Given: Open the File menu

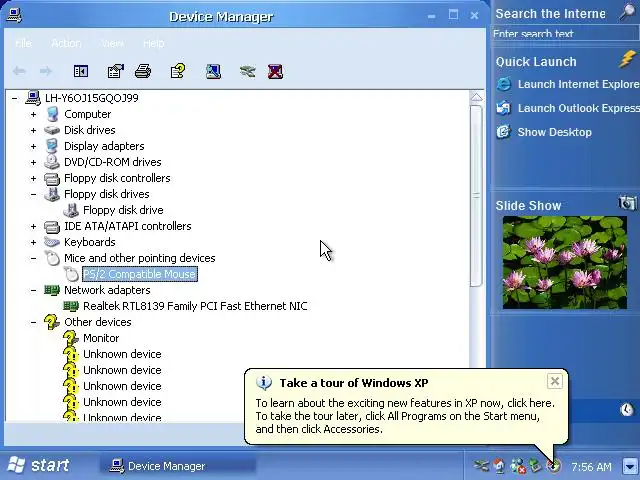Looking at the screenshot, I should pyautogui.click(x=23, y=43).
